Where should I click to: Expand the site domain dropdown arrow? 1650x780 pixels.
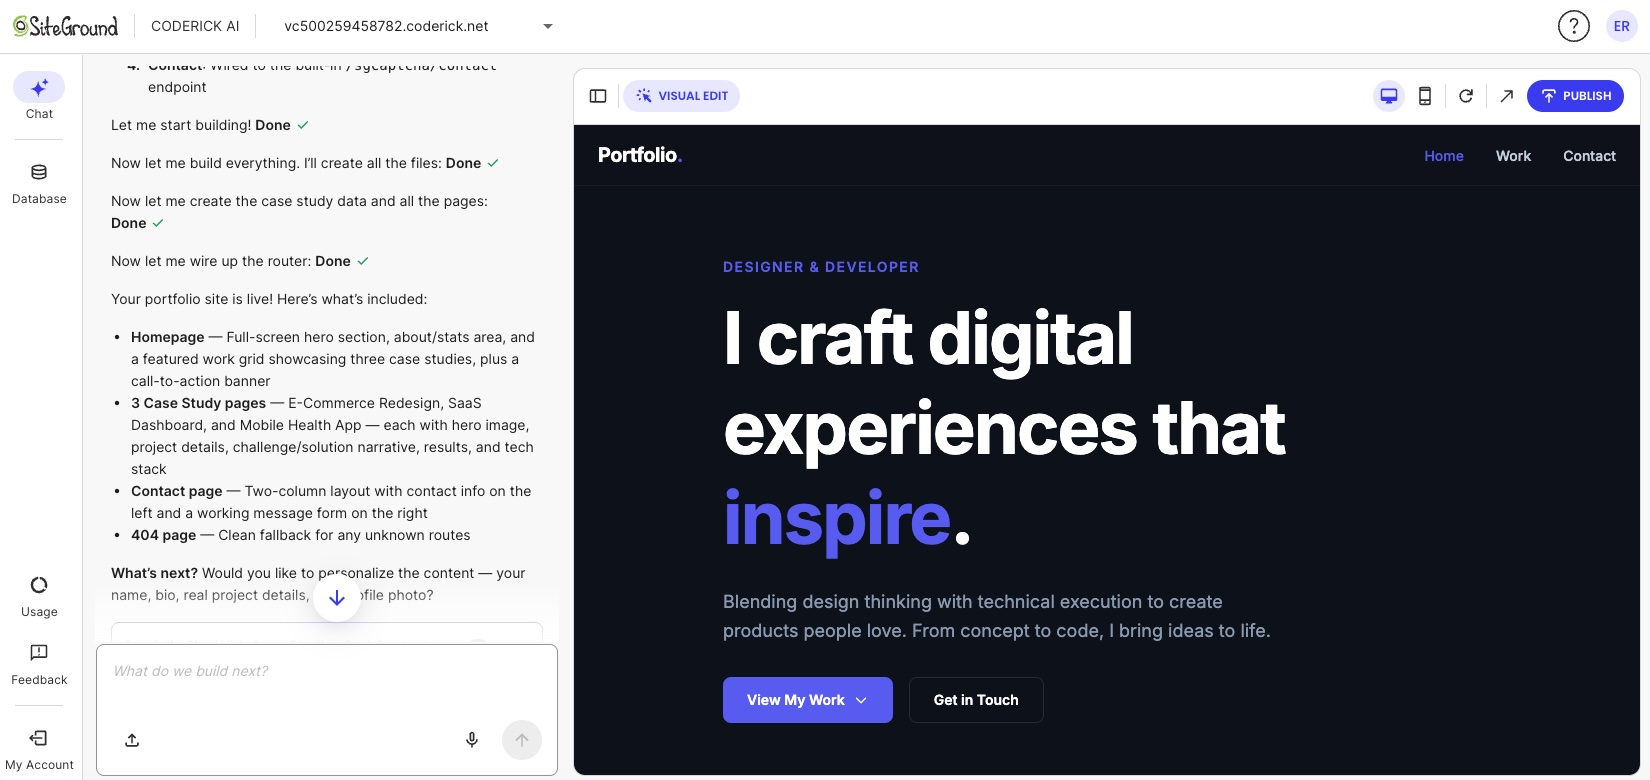pyautogui.click(x=548, y=26)
